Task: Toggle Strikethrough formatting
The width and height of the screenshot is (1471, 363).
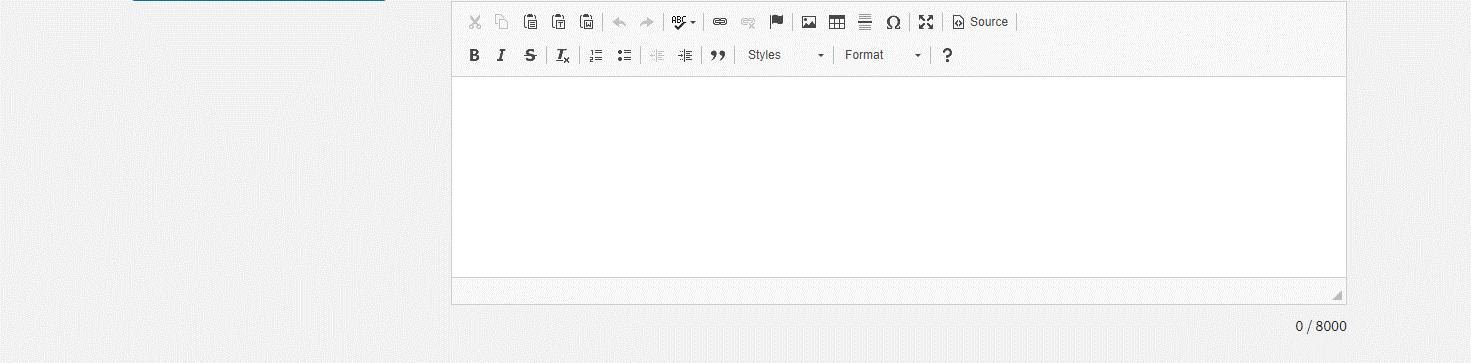Action: click(530, 55)
